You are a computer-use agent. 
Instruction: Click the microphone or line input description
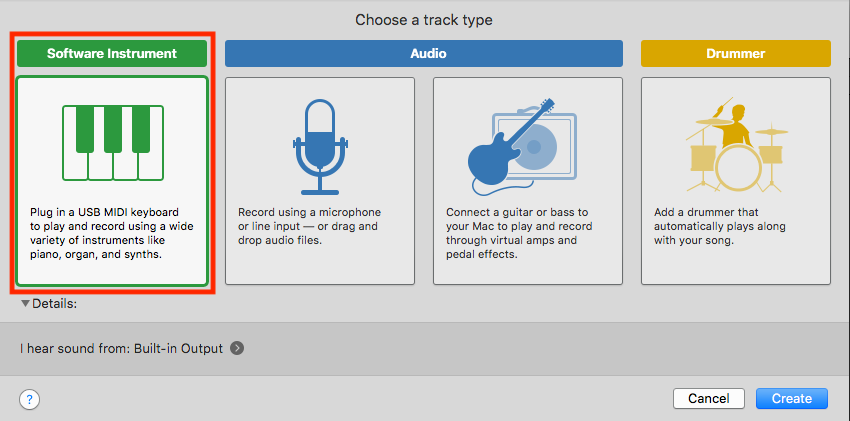[x=310, y=226]
